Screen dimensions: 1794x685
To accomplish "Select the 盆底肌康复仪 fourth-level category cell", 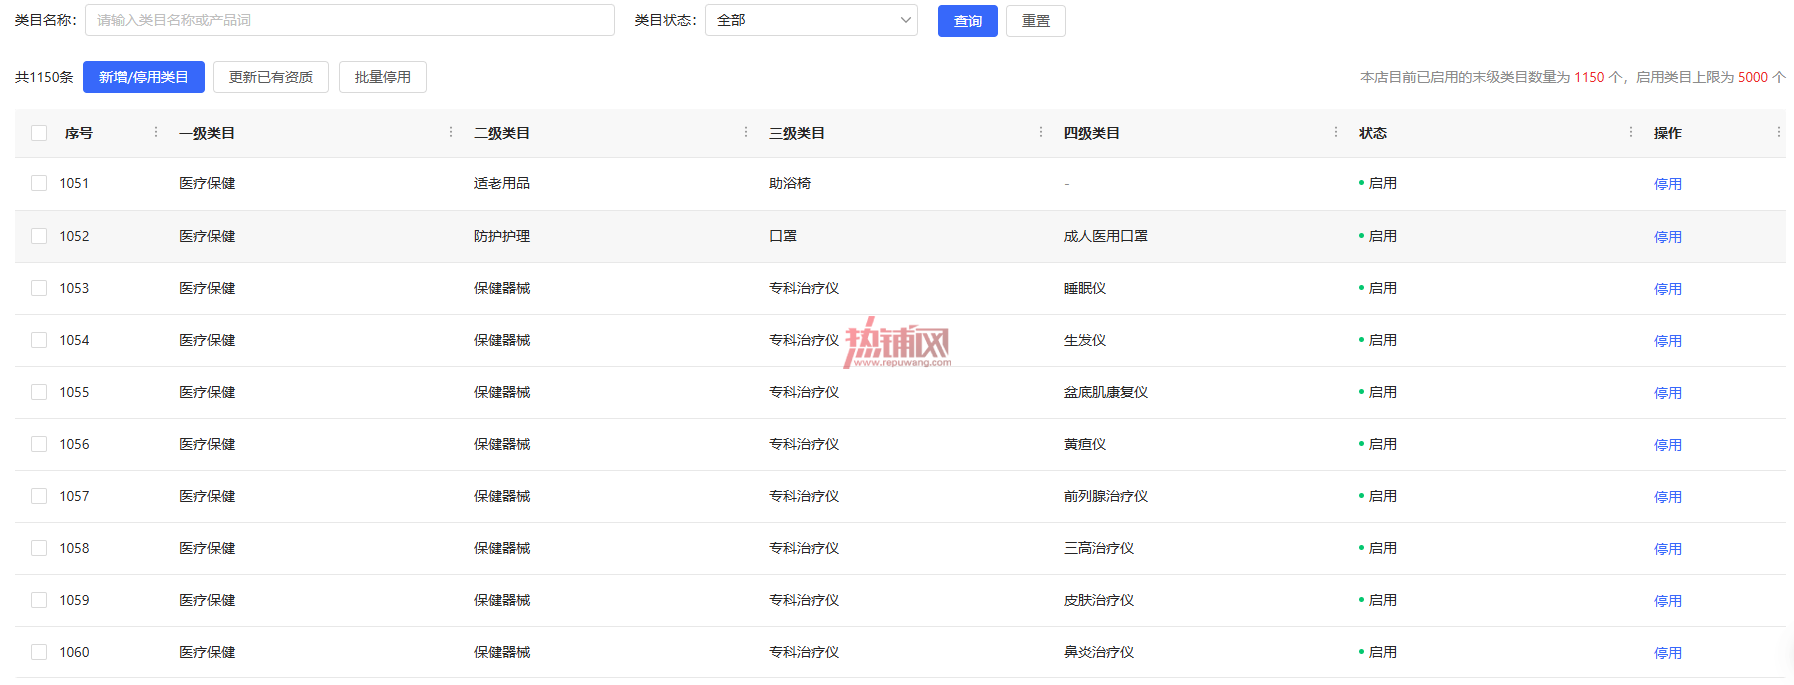I will 1106,392.
